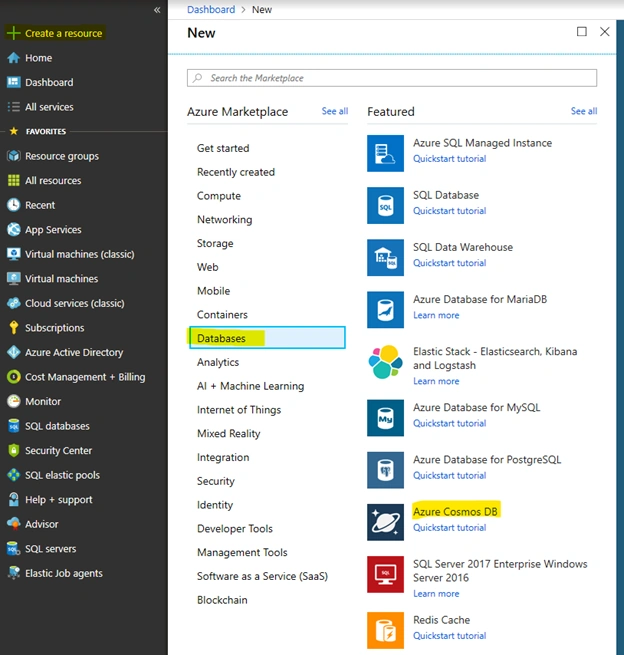Click the All services list icon
This screenshot has width=624, height=655.
pos(13,107)
